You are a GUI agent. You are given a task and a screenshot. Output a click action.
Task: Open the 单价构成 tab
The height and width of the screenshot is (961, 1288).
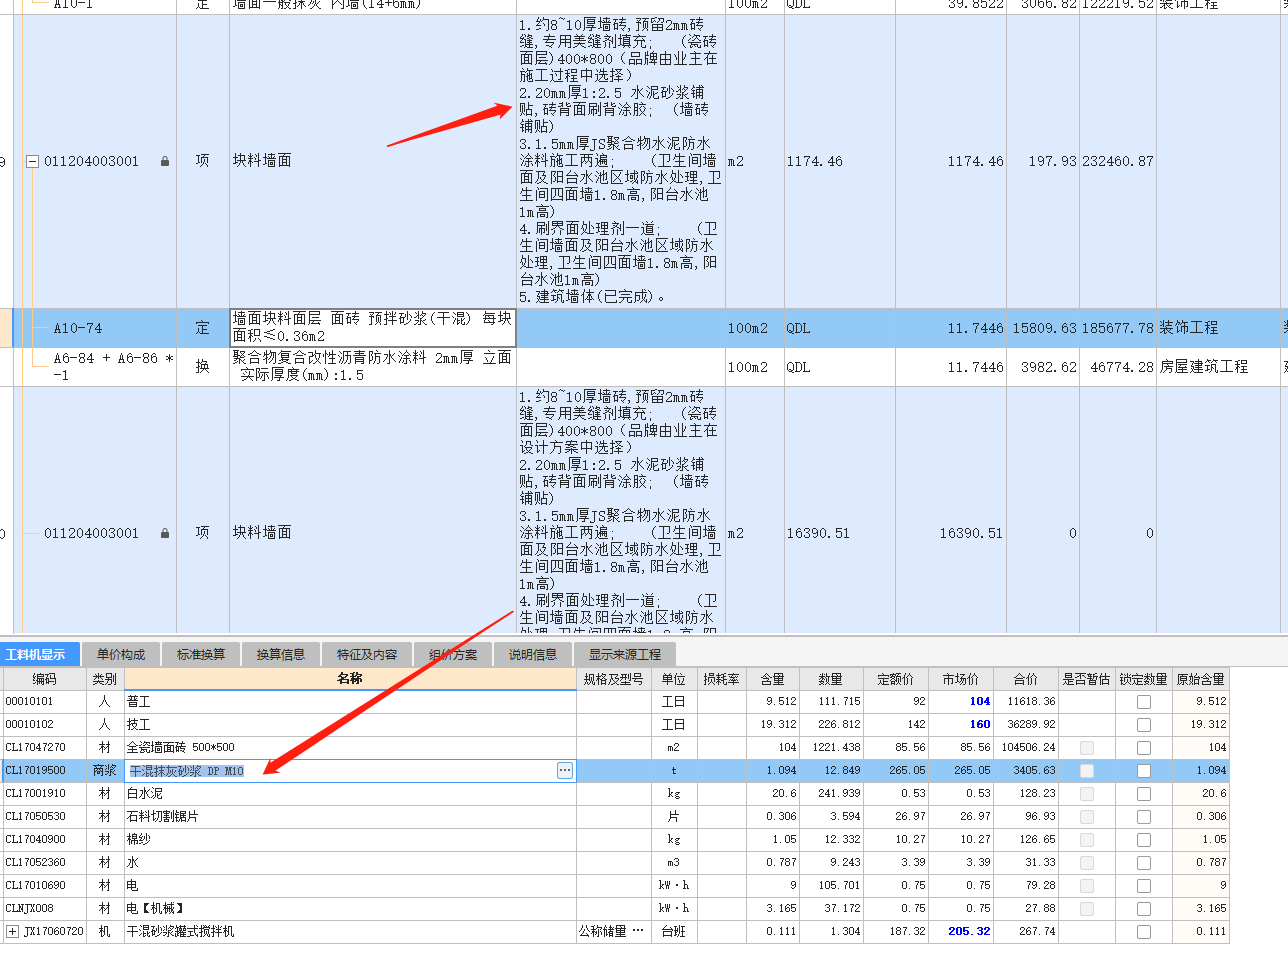tap(121, 655)
